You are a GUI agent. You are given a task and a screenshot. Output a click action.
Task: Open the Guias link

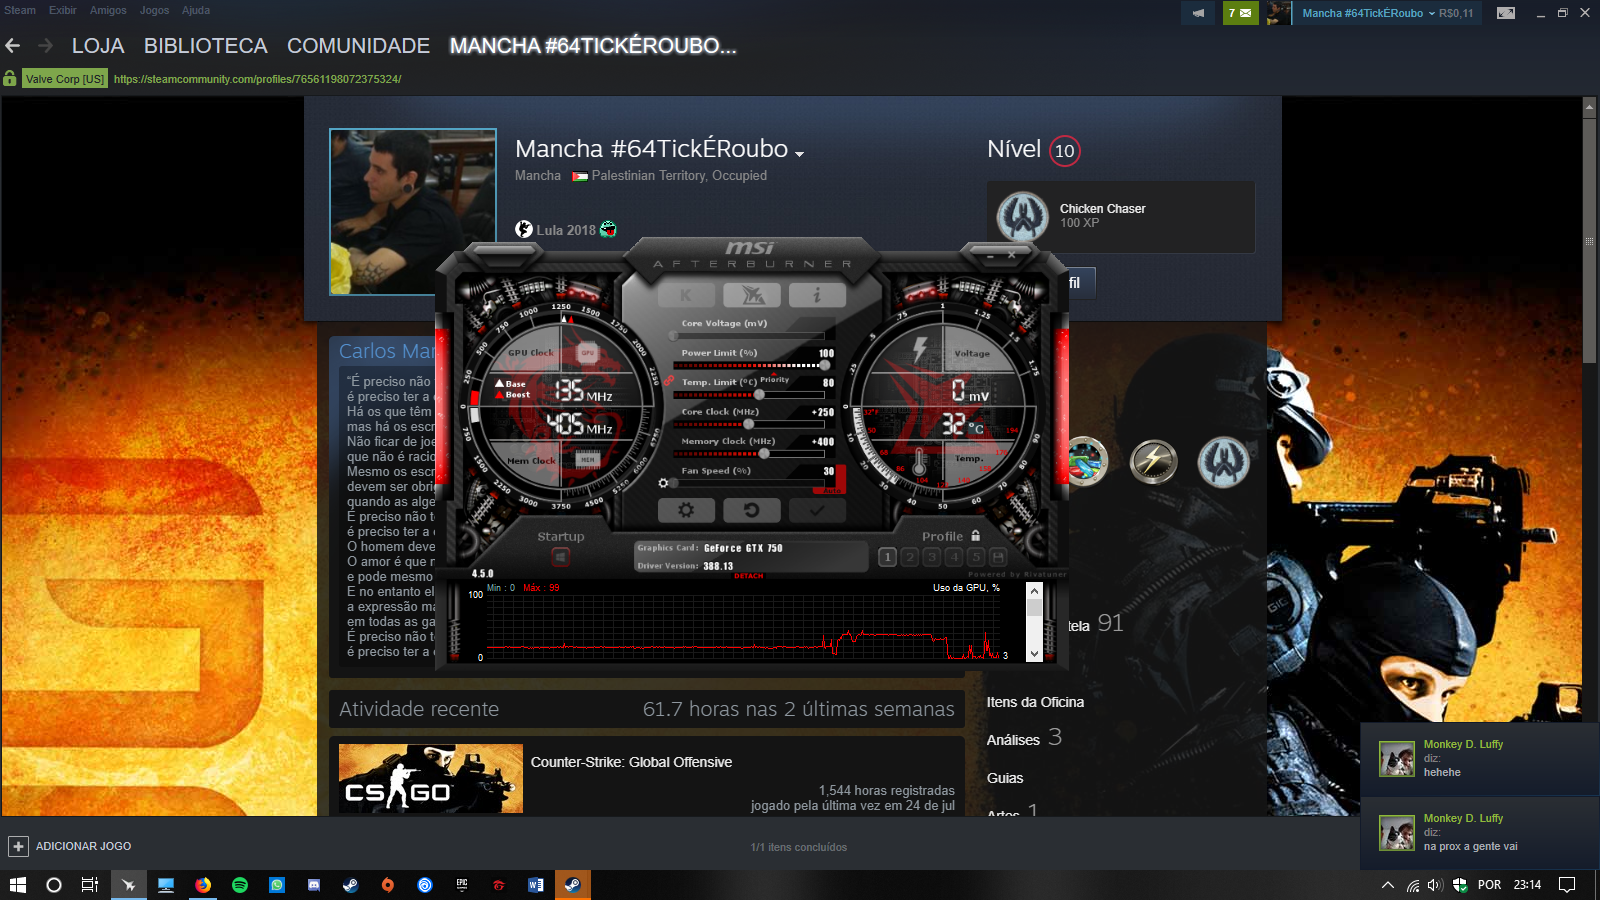1005,778
